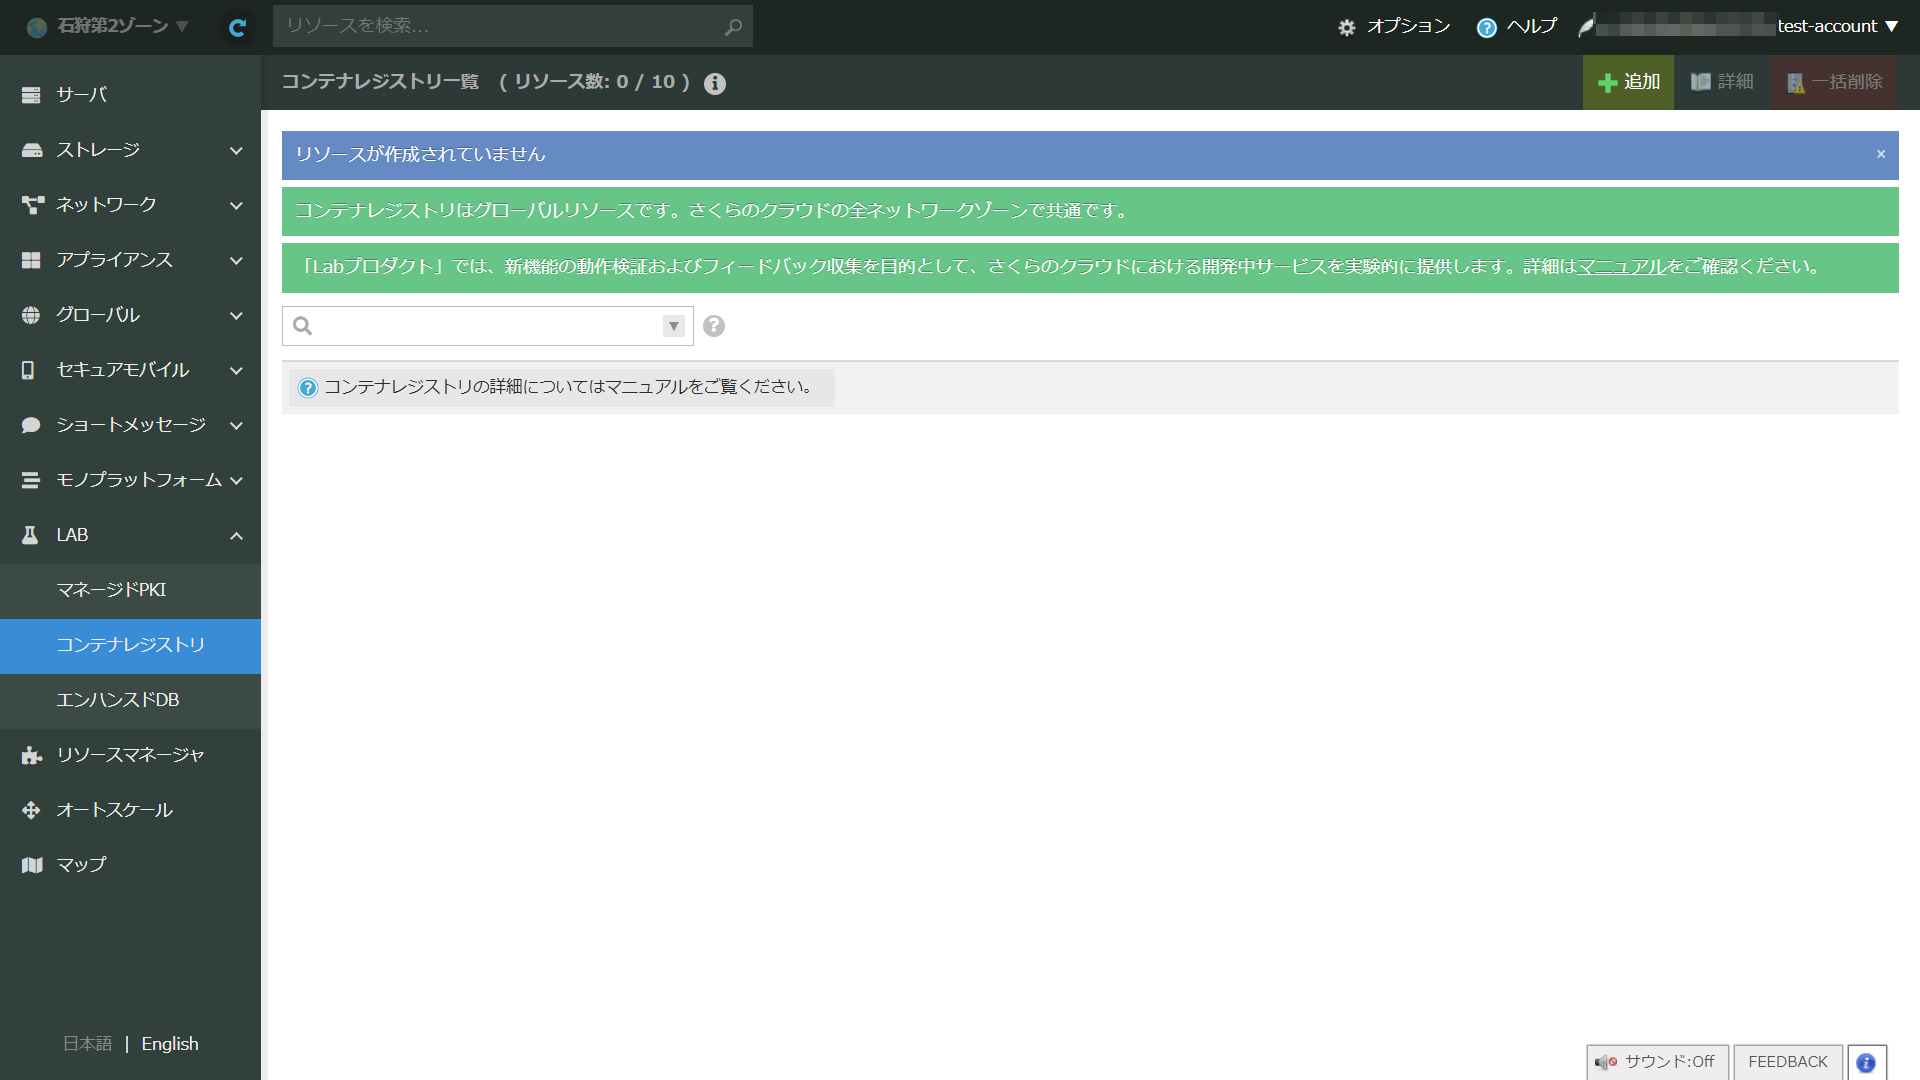This screenshot has width=1920, height=1080.
Task: Click the list filter input field
Action: (488, 326)
